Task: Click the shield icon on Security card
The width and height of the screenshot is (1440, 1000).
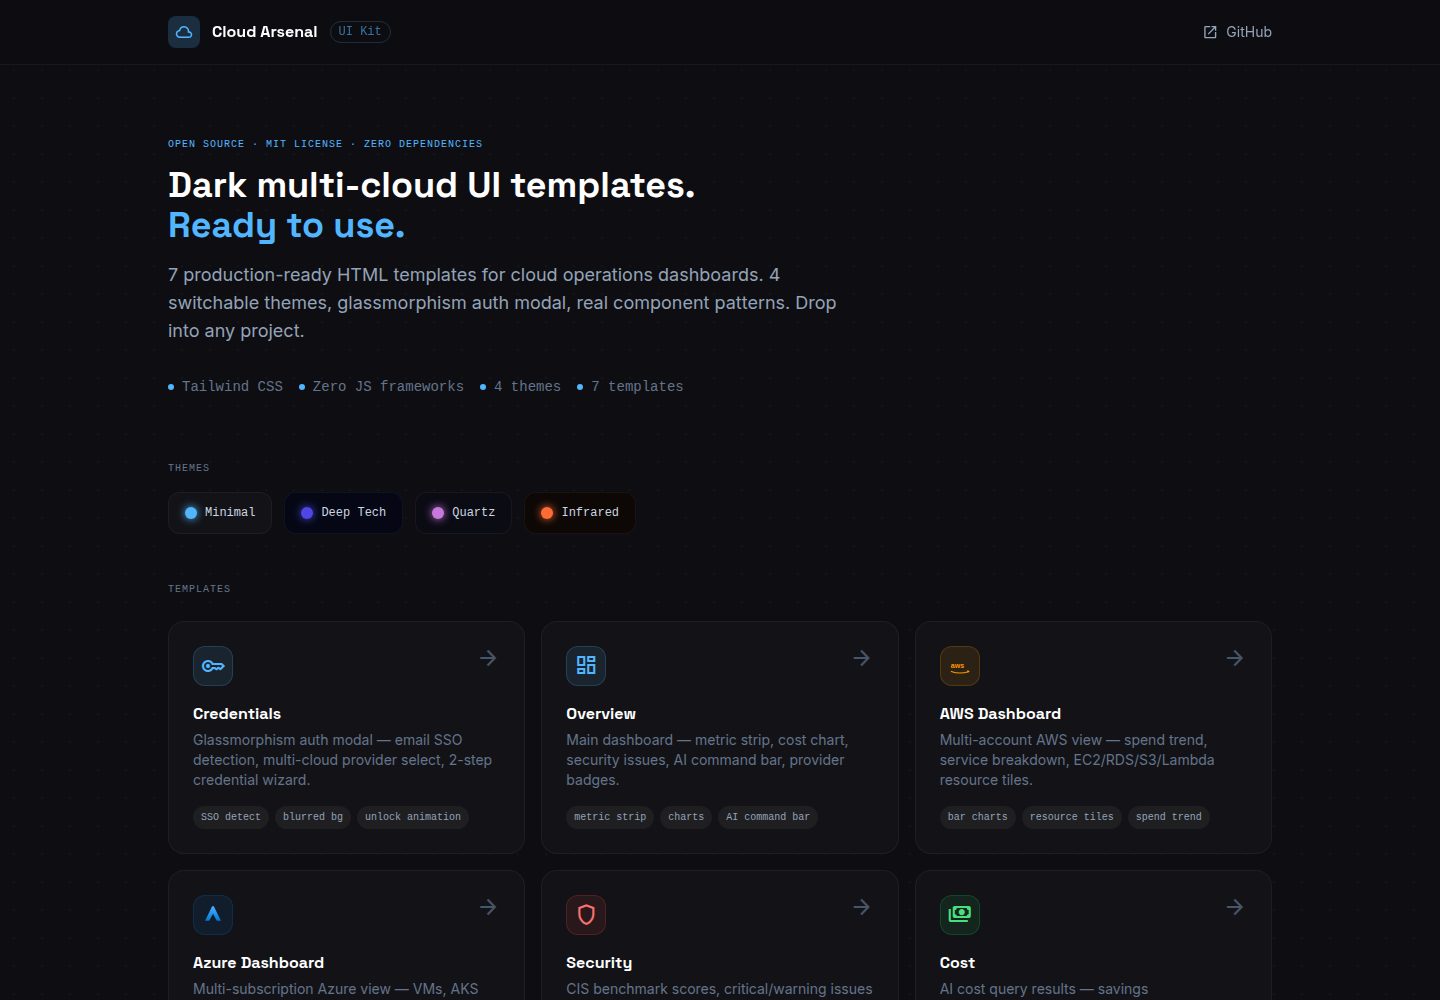Action: tap(586, 915)
